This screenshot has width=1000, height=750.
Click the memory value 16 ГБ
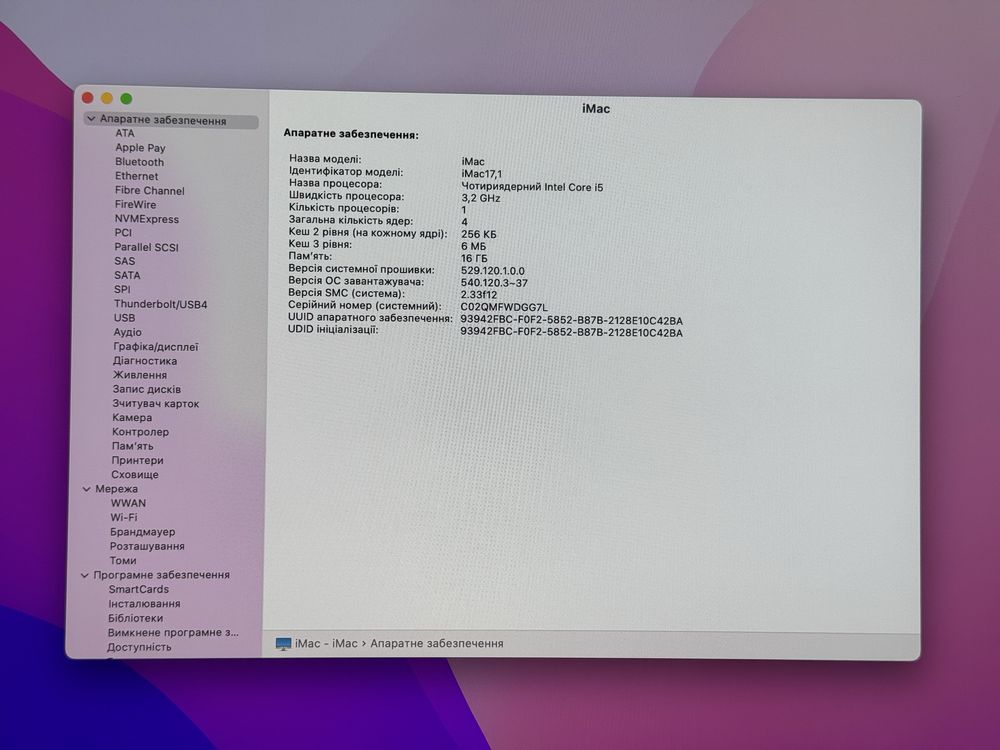[x=474, y=258]
